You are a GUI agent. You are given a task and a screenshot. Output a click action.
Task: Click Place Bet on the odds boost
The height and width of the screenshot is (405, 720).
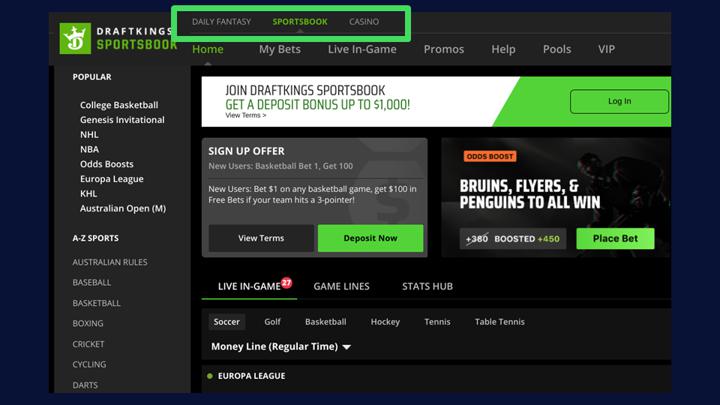point(615,238)
